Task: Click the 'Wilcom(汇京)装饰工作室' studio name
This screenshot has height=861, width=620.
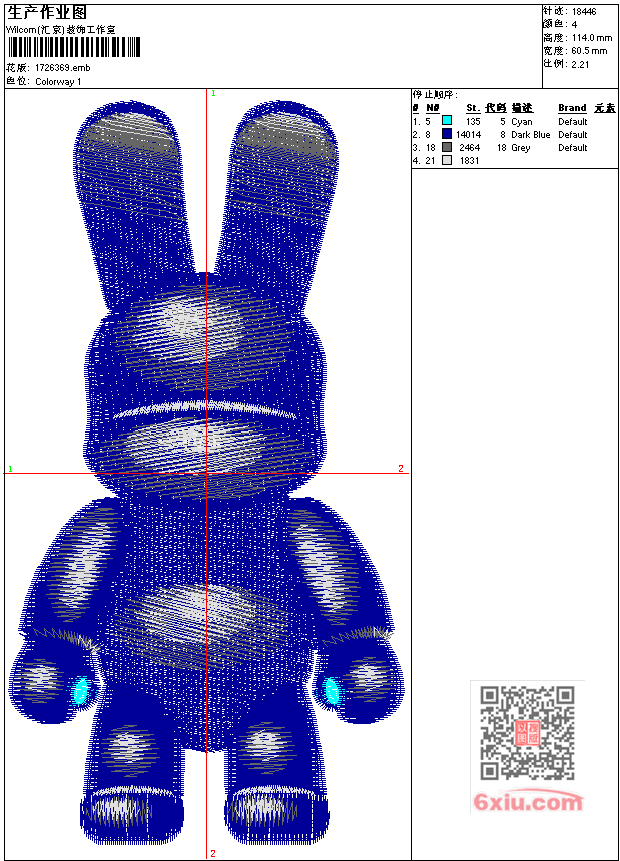Action: [60, 30]
